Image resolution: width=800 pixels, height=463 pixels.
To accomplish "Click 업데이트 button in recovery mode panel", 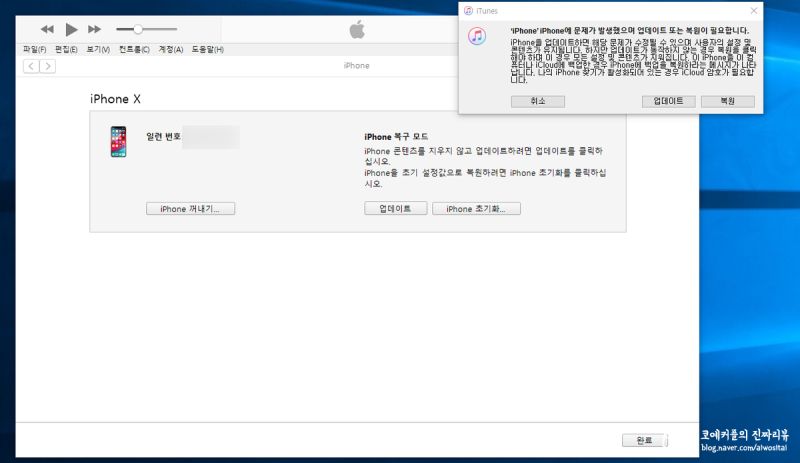I will (395, 208).
